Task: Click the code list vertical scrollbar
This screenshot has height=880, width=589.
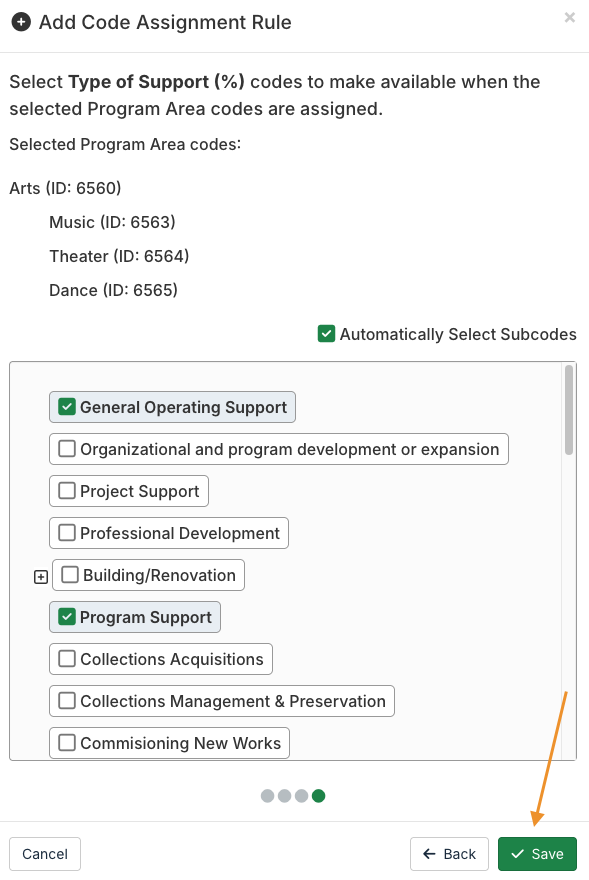Action: 569,410
